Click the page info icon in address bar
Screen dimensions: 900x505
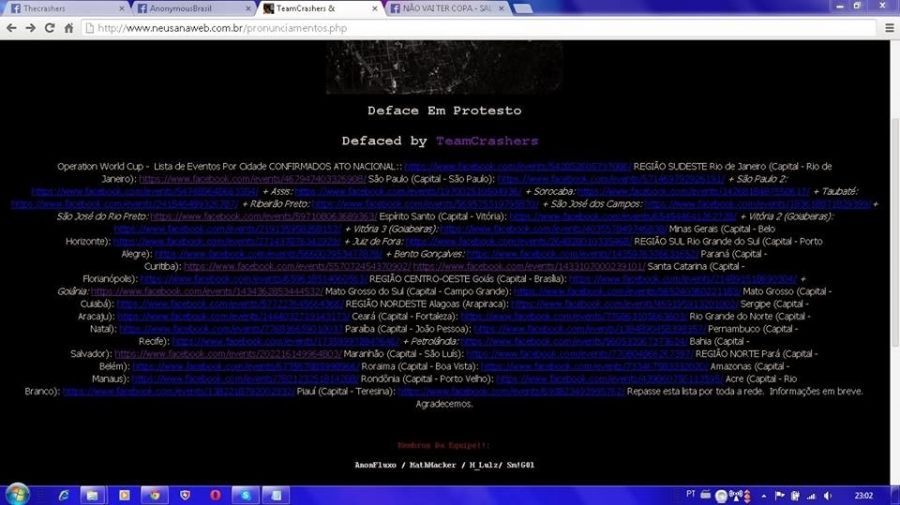[90, 28]
